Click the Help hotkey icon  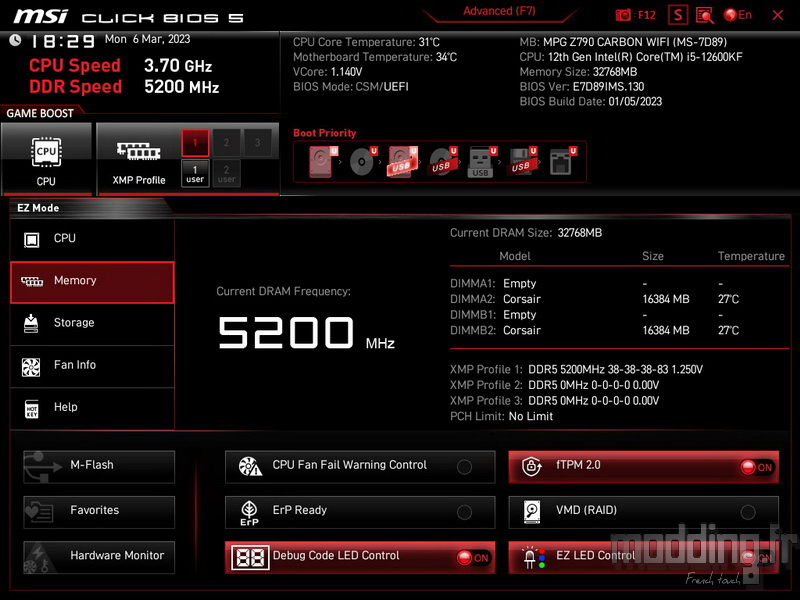point(32,409)
